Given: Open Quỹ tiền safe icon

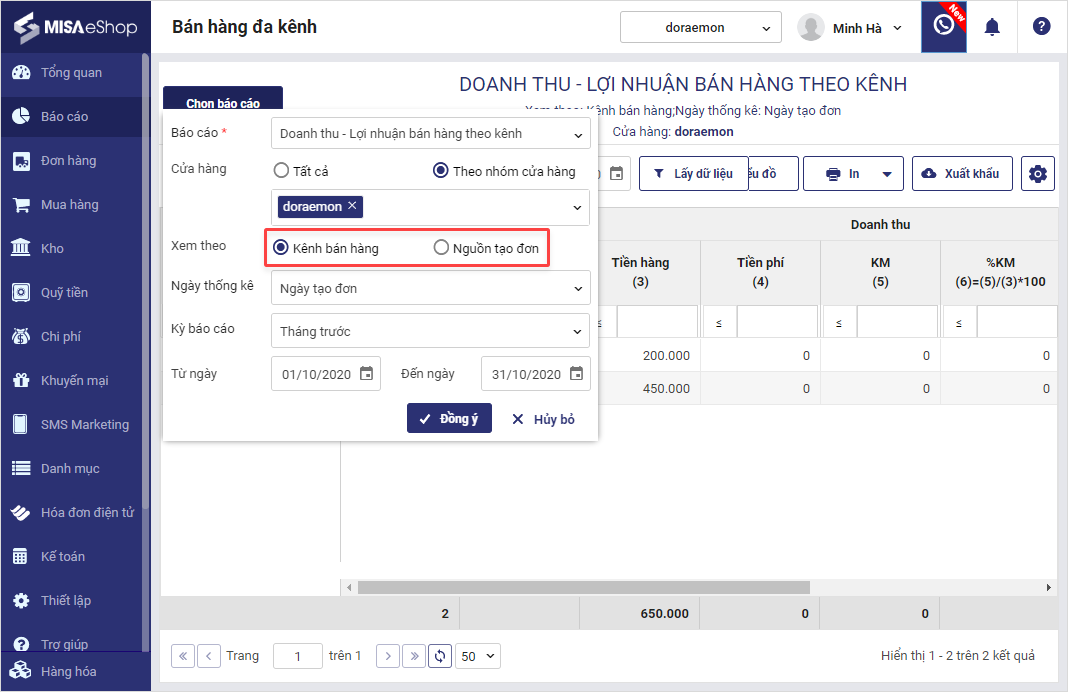Looking at the screenshot, I should tap(21, 293).
